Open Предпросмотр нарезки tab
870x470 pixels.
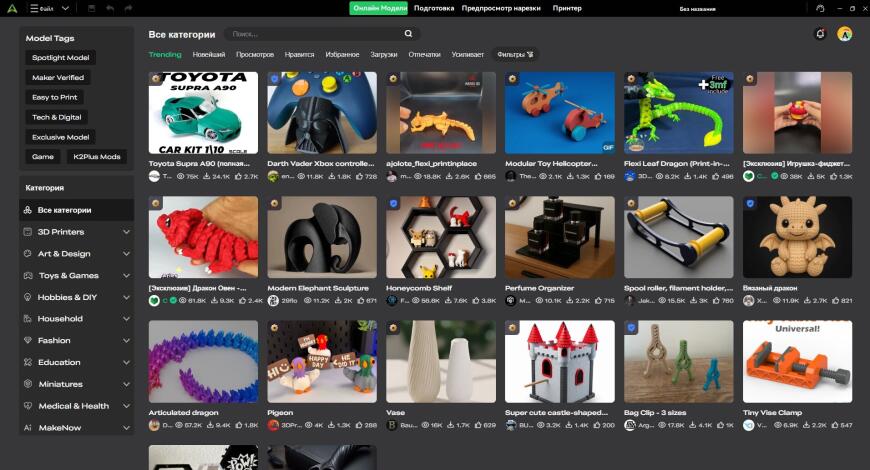[501, 8]
